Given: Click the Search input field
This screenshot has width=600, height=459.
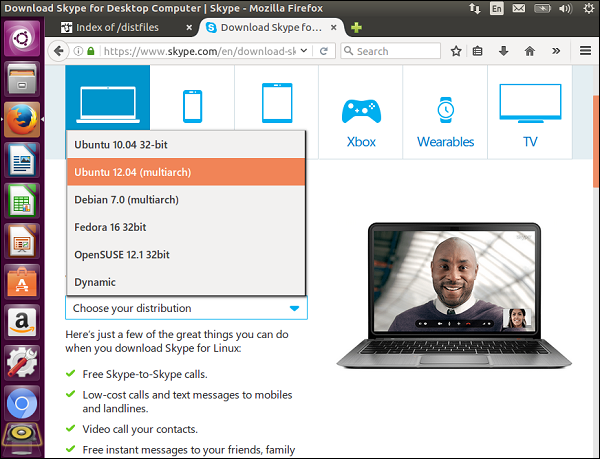Looking at the screenshot, I should point(390,51).
